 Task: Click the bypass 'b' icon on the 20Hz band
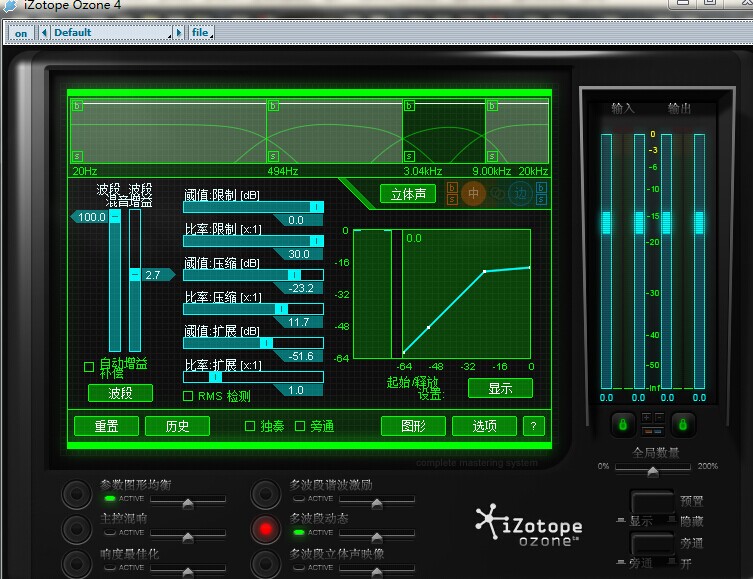[77, 106]
